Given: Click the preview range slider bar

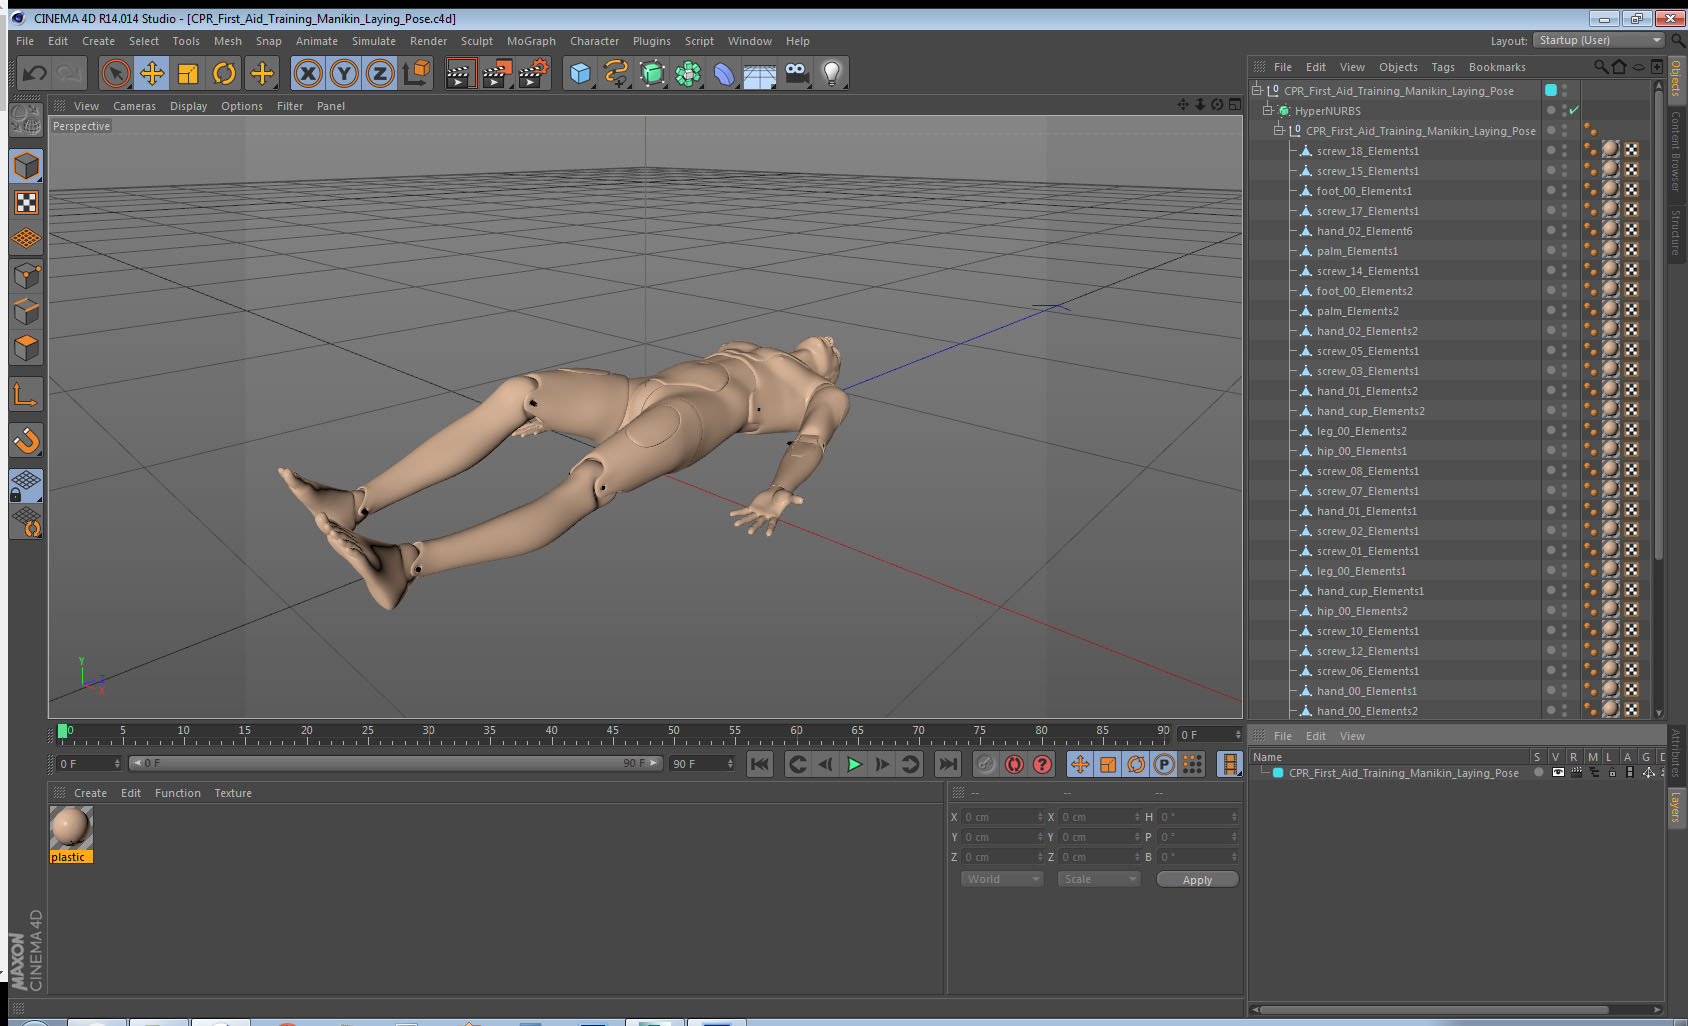Looking at the screenshot, I should point(396,763).
